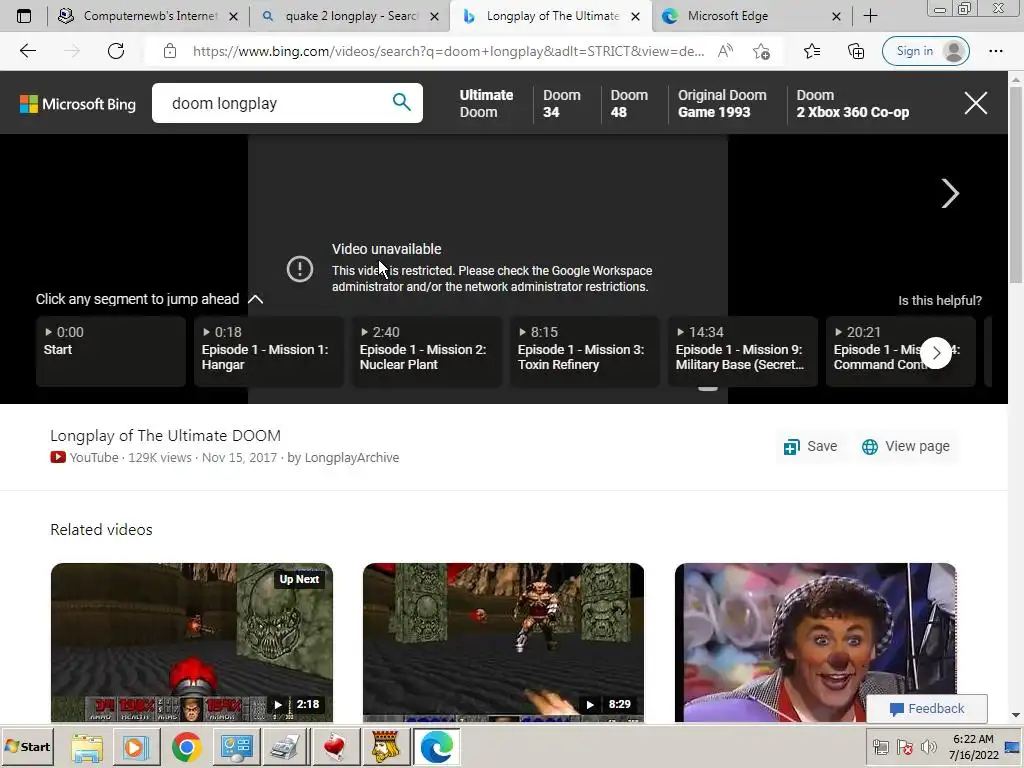1024x768 pixels.
Task: Click the Start button
Action: pyautogui.click(x=27, y=746)
